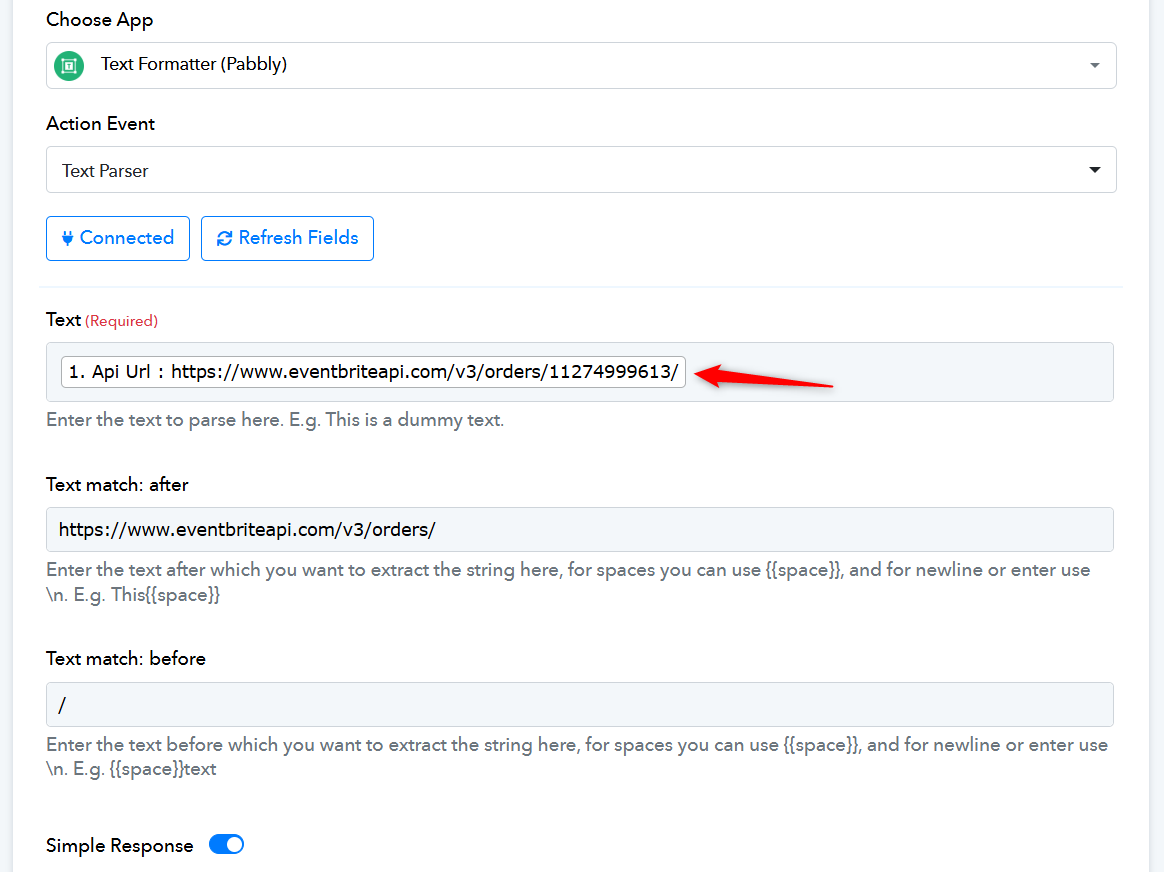Click helper text 'Enter the text to parse here'
Screen dimensions: 1164x872
275,420
